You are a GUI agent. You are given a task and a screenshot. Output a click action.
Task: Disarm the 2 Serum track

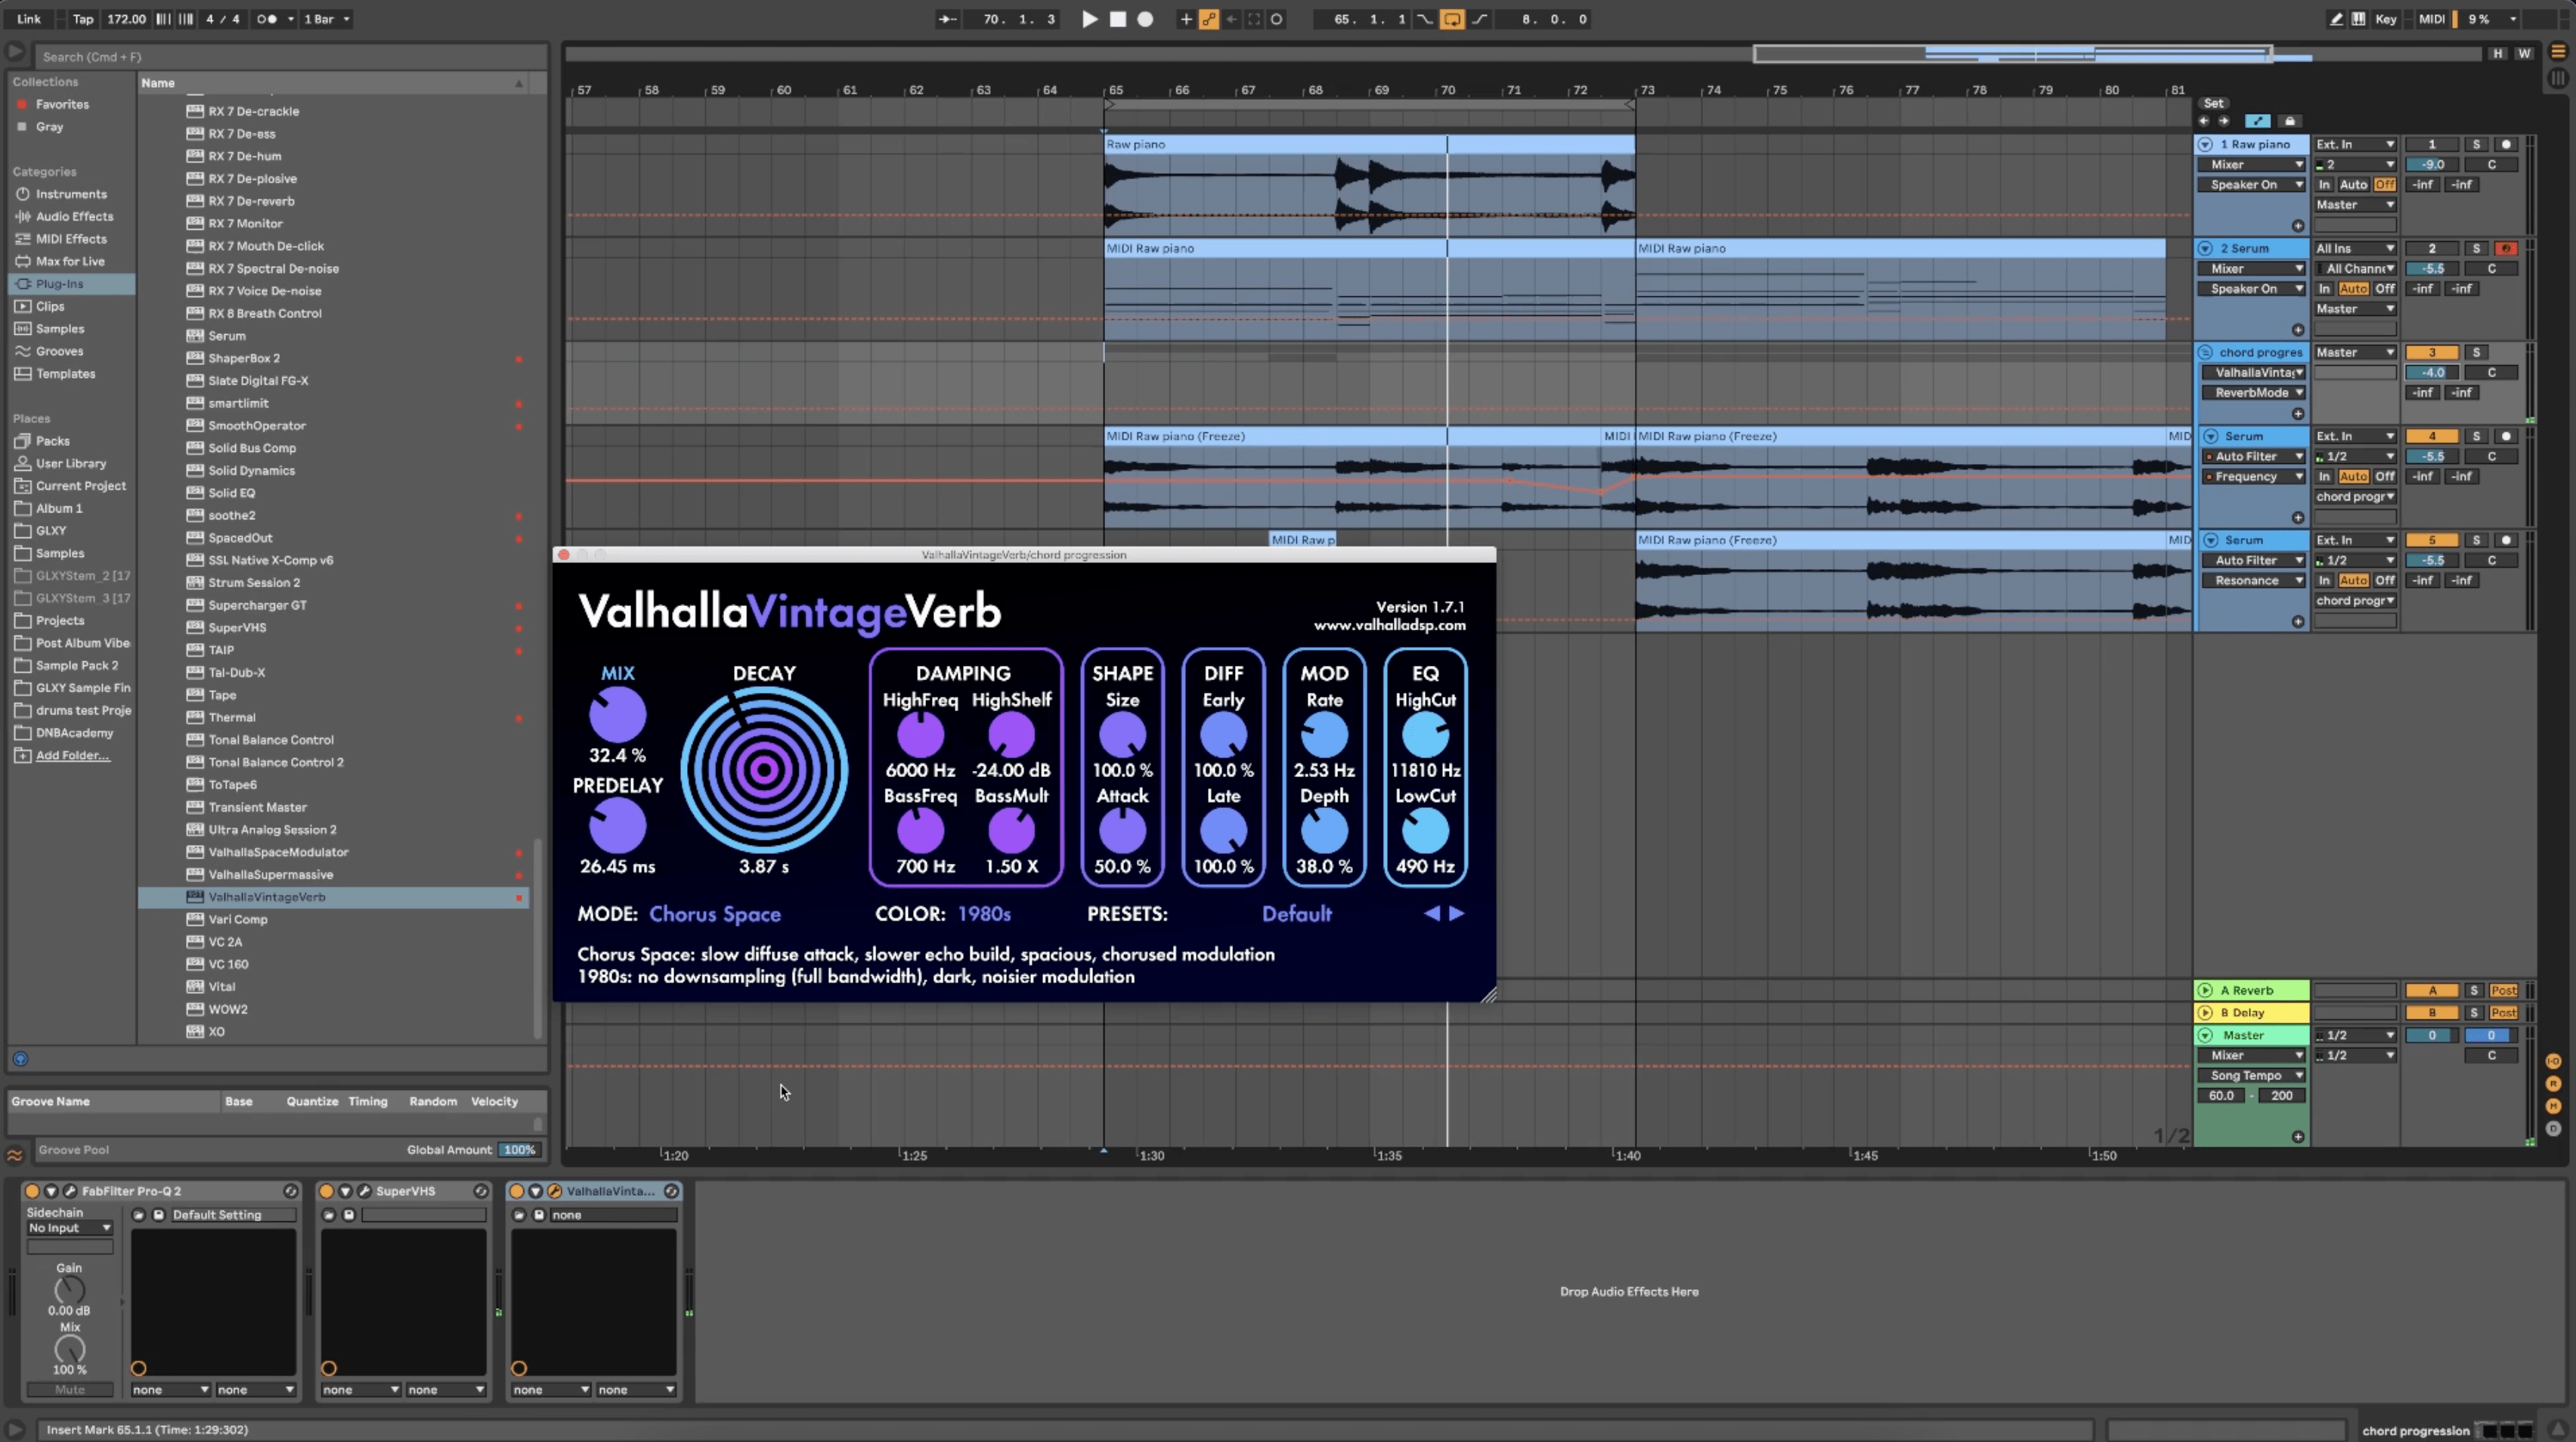click(x=2506, y=249)
